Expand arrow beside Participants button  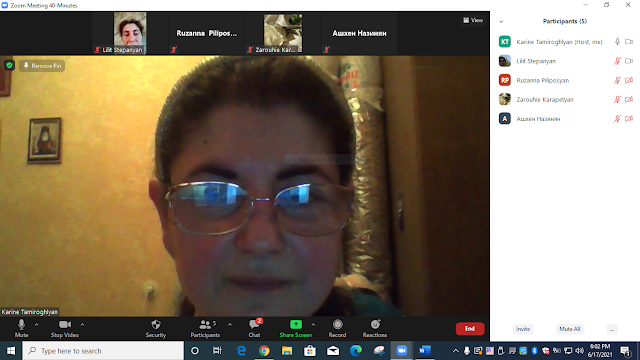(x=230, y=324)
